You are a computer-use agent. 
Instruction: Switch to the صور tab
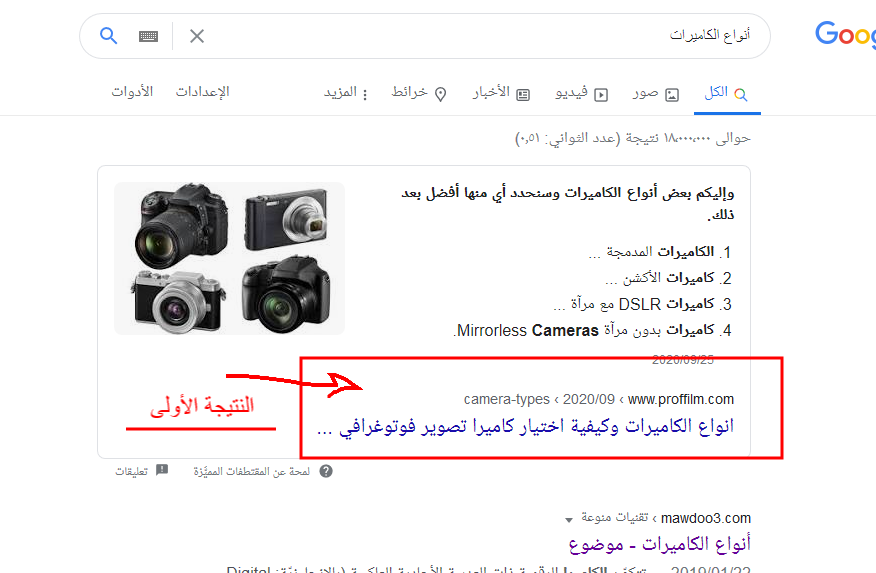[656, 93]
